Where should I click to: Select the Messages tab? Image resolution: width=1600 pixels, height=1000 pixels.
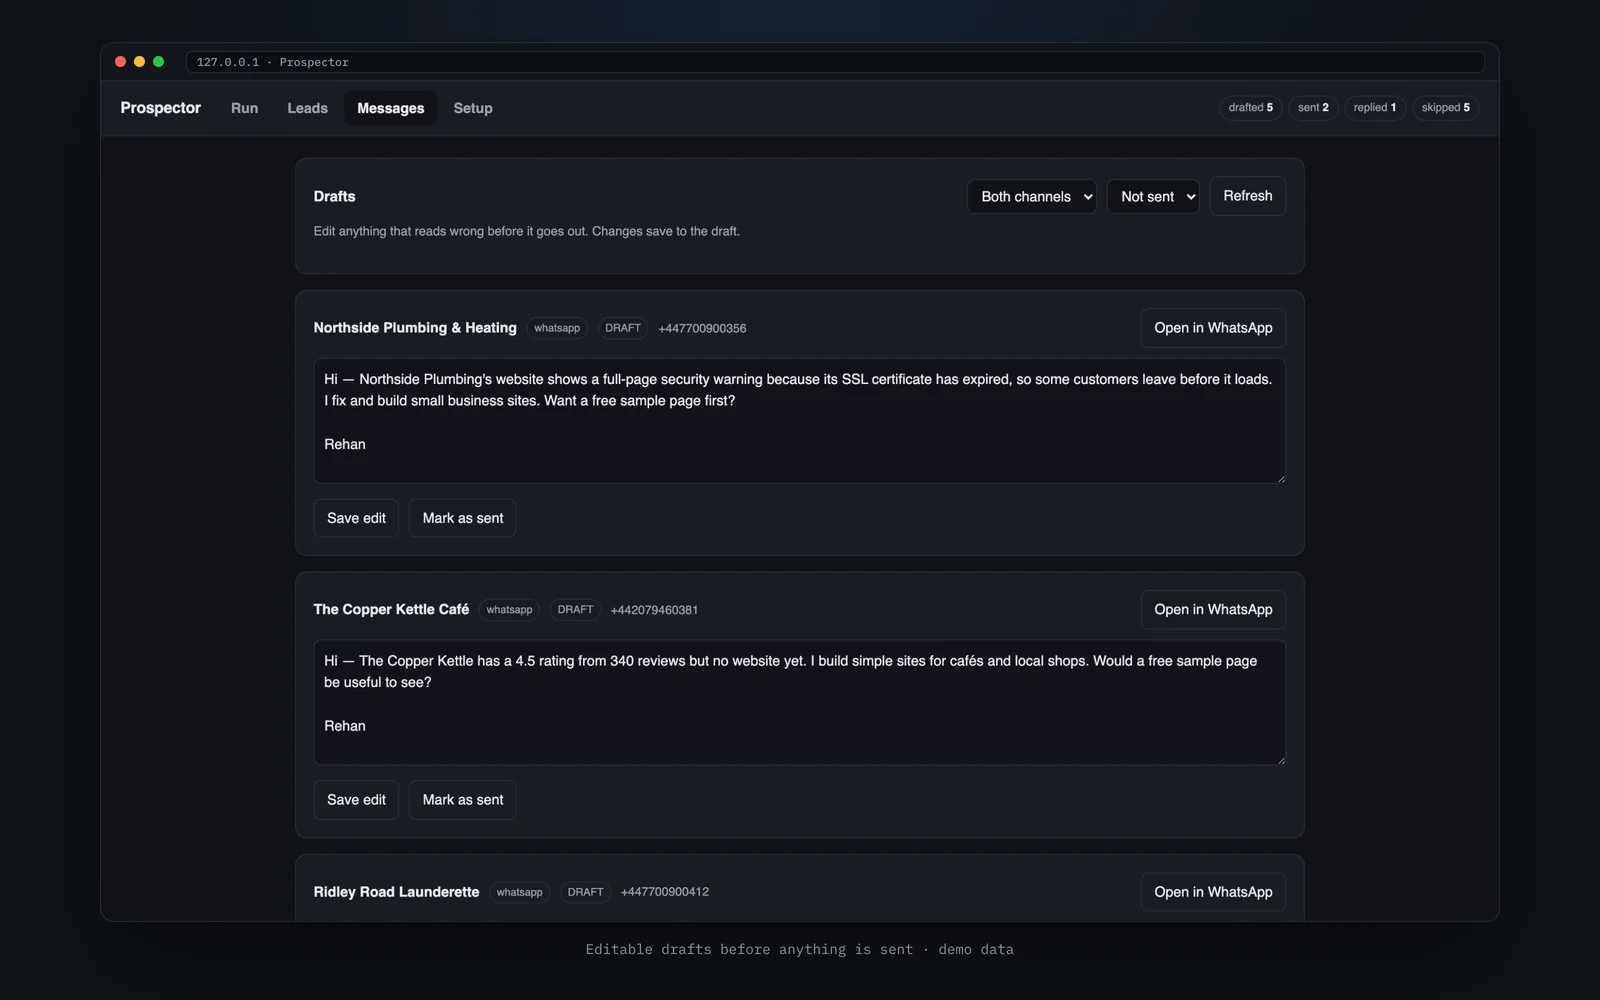[390, 108]
